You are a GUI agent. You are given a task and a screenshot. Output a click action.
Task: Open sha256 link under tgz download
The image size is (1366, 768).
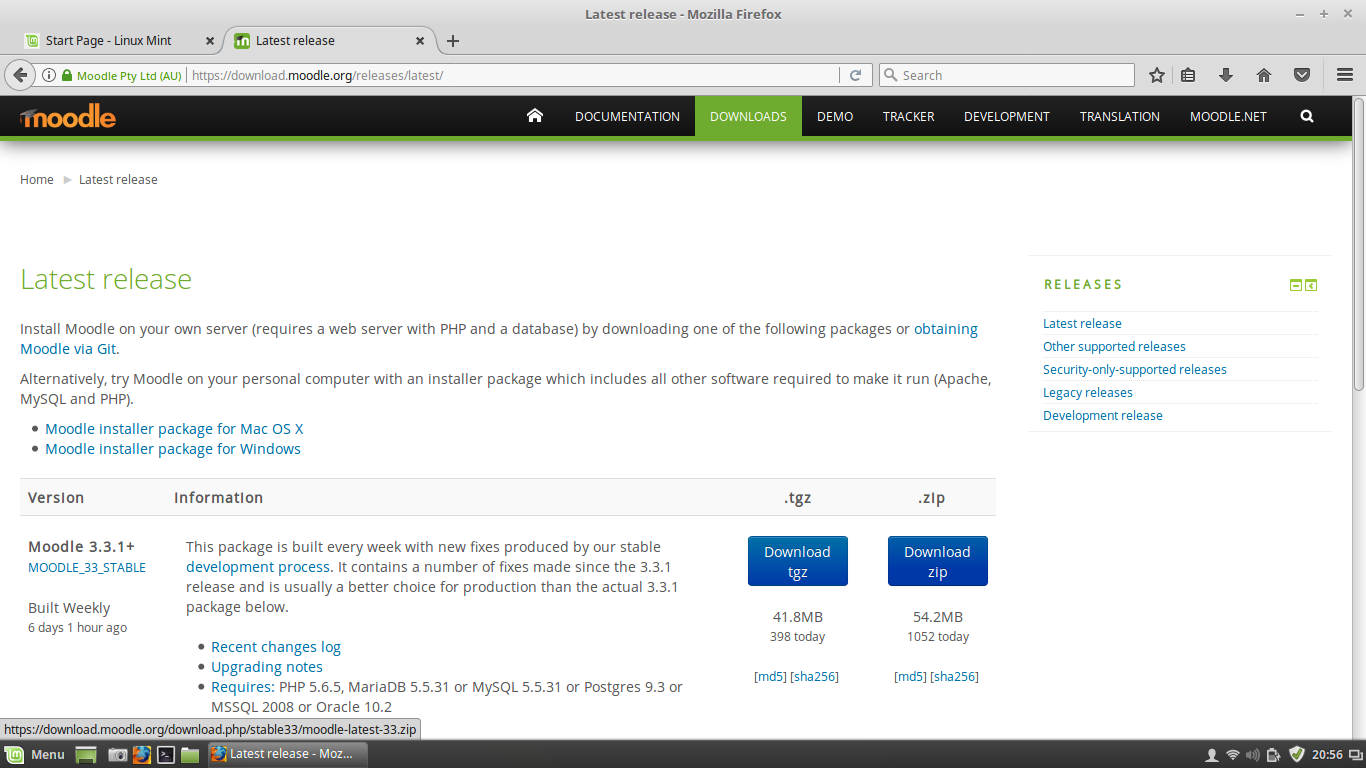pyautogui.click(x=814, y=677)
